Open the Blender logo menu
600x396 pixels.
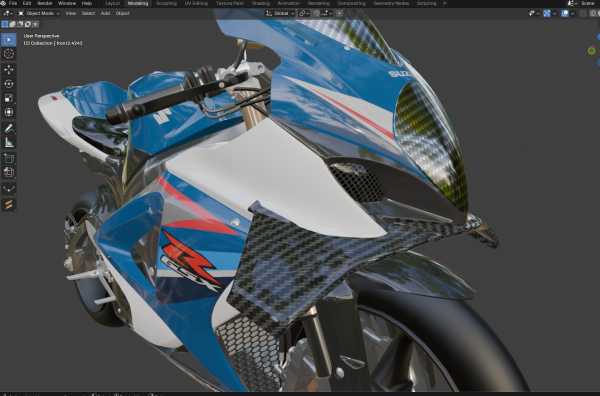[x=3, y=3]
